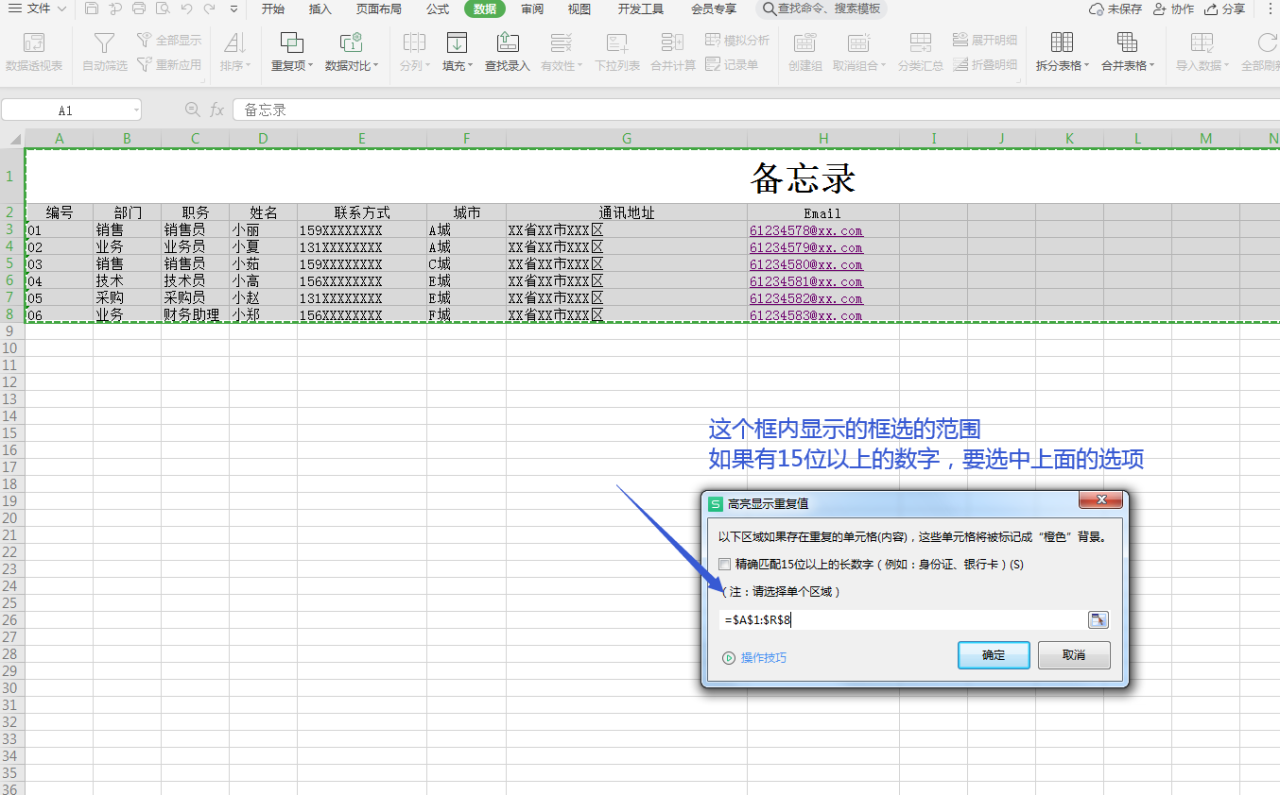Switch to the 会员专享 tab

[714, 9]
